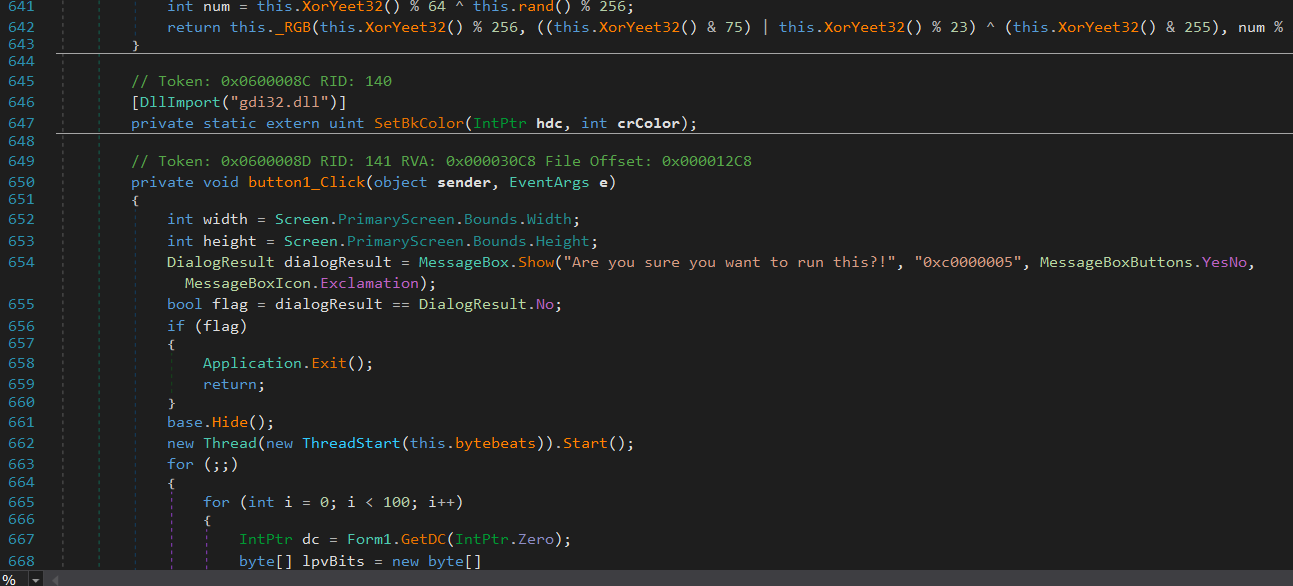Click the SetBkColor method name

click(419, 123)
